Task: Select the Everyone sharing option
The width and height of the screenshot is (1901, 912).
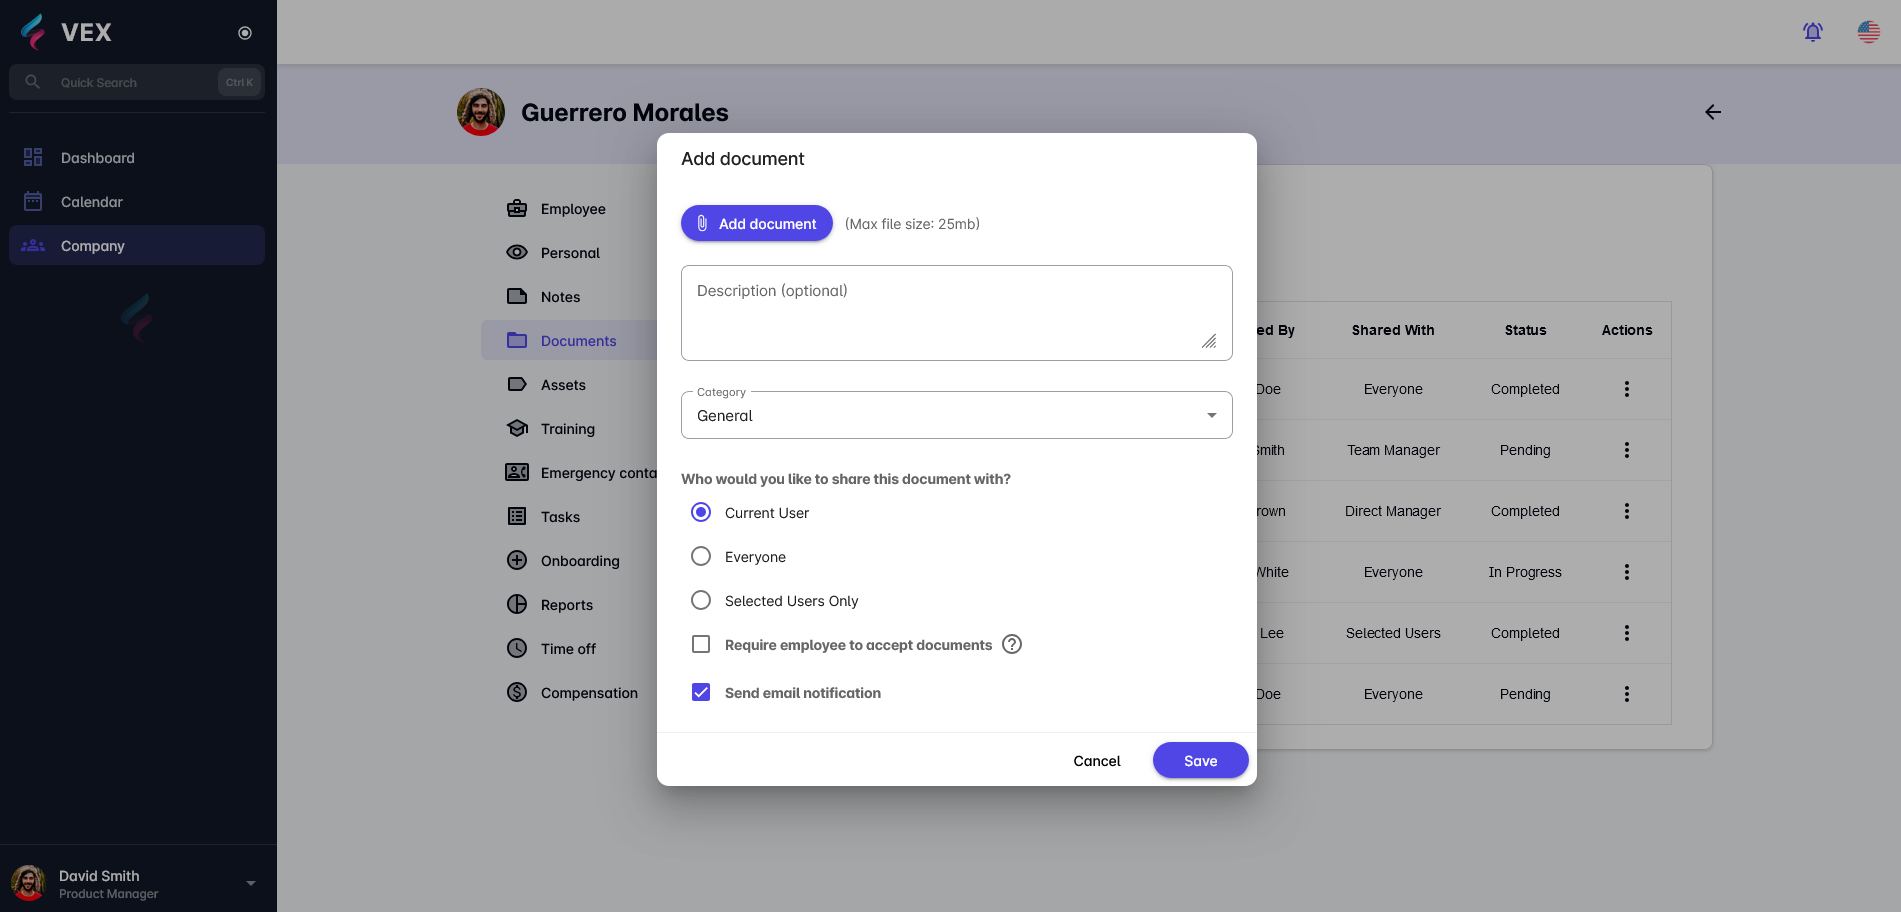Action: 700,556
